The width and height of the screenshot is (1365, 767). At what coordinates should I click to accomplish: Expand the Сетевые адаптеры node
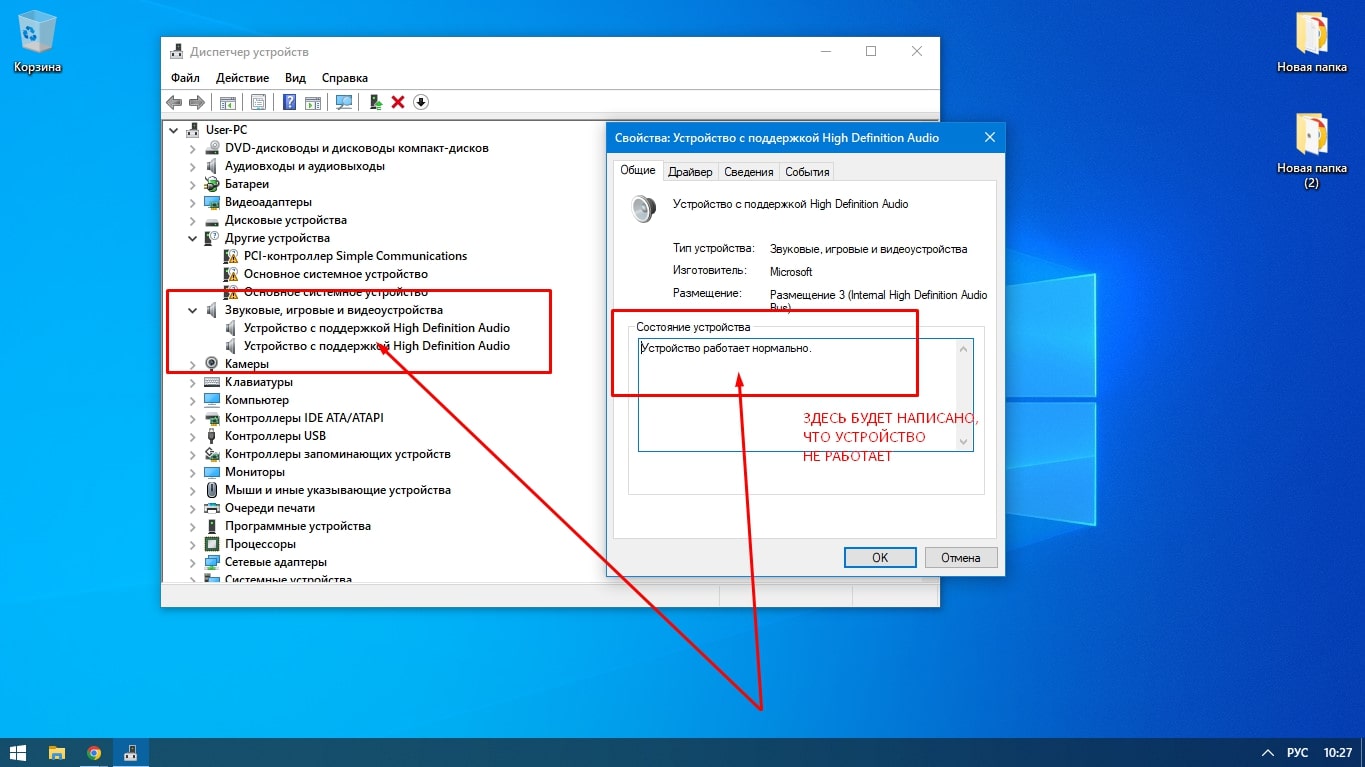193,562
